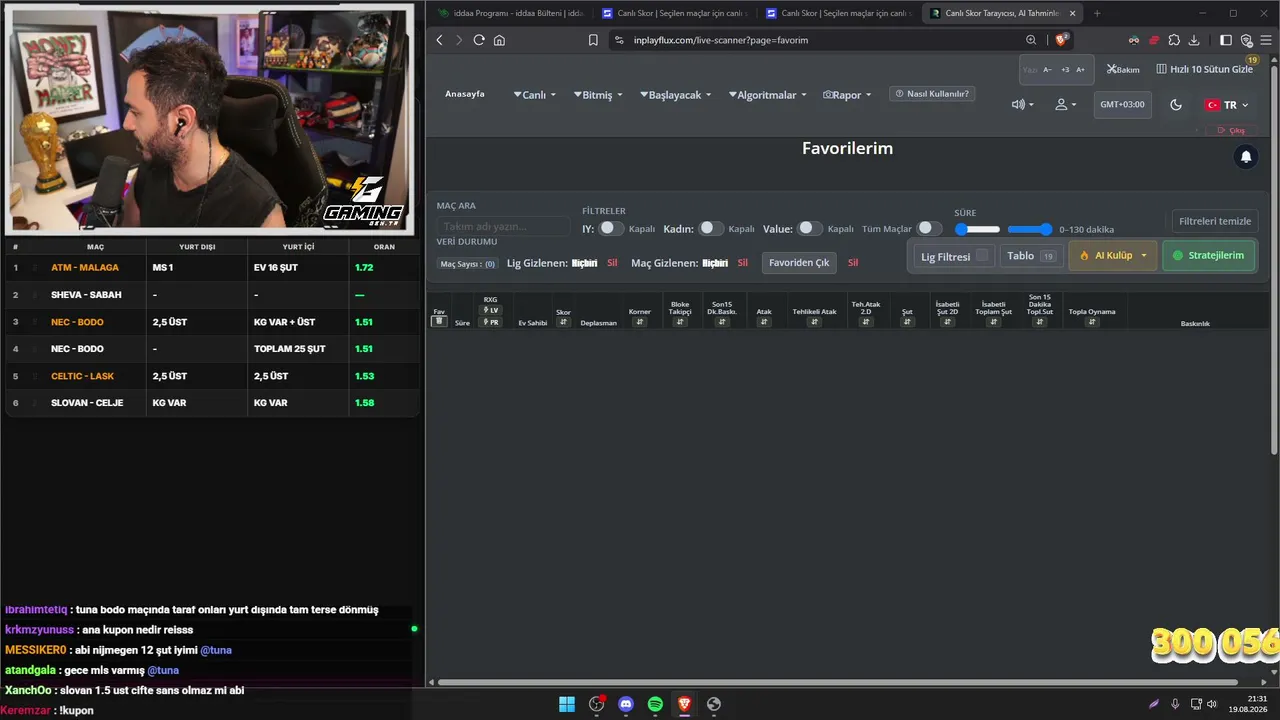Expand the Rapor dropdown menu
The width and height of the screenshot is (1280, 720).
847,95
